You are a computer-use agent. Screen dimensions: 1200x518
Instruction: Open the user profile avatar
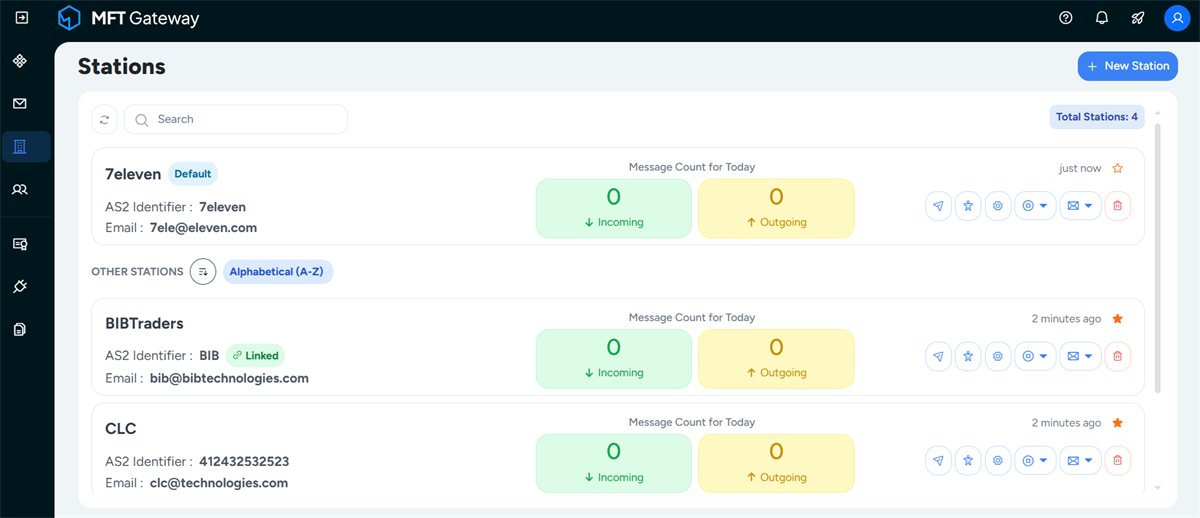click(x=1177, y=18)
